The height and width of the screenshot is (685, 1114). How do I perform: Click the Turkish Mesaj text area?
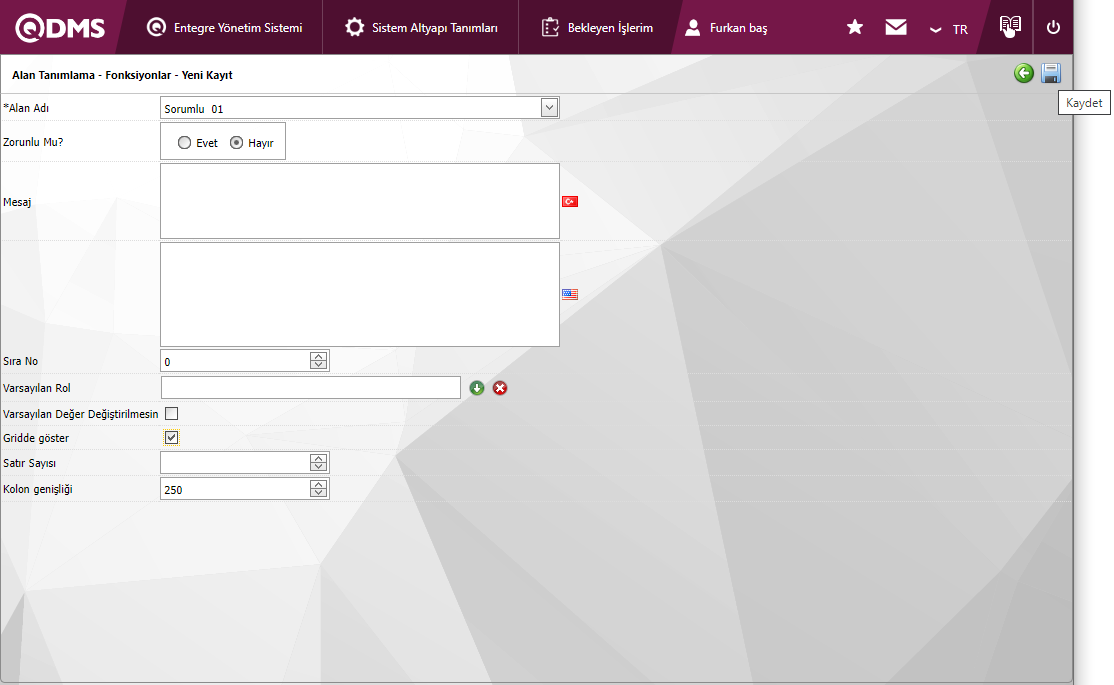coord(359,201)
